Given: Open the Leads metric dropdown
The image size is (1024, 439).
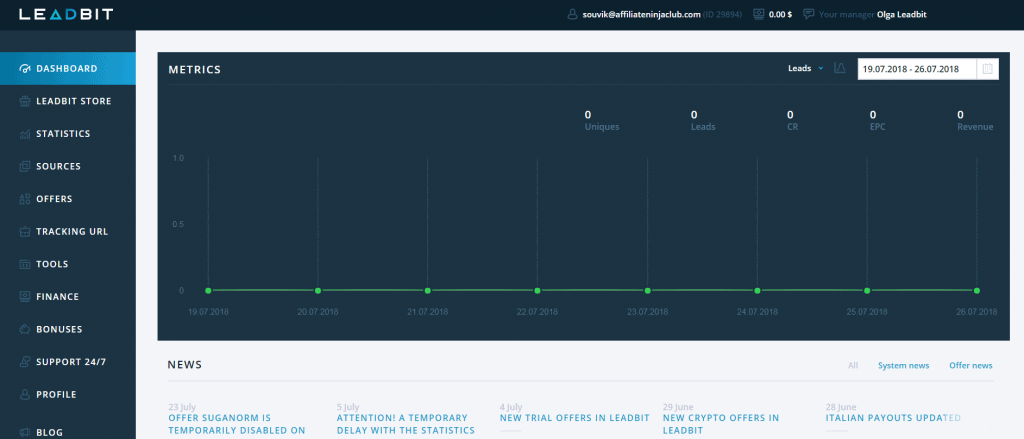Looking at the screenshot, I should [x=806, y=69].
